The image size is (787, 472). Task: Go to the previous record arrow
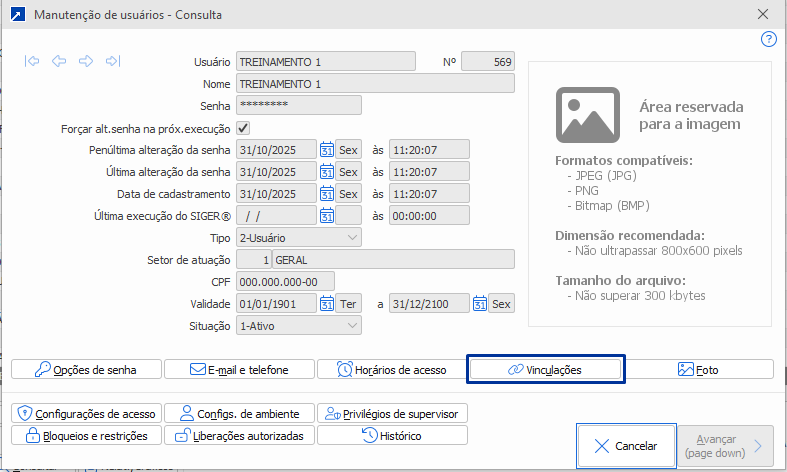pos(59,61)
